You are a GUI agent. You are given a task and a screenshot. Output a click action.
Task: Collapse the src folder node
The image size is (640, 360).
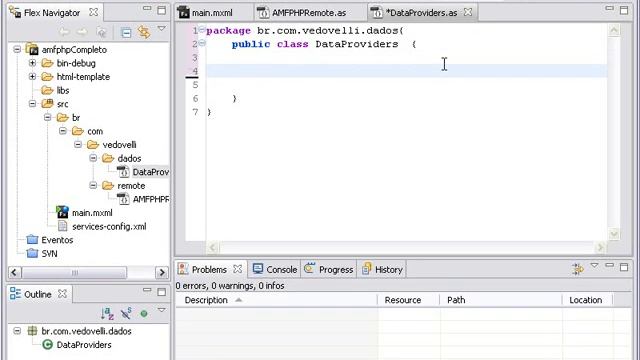pos(32,104)
